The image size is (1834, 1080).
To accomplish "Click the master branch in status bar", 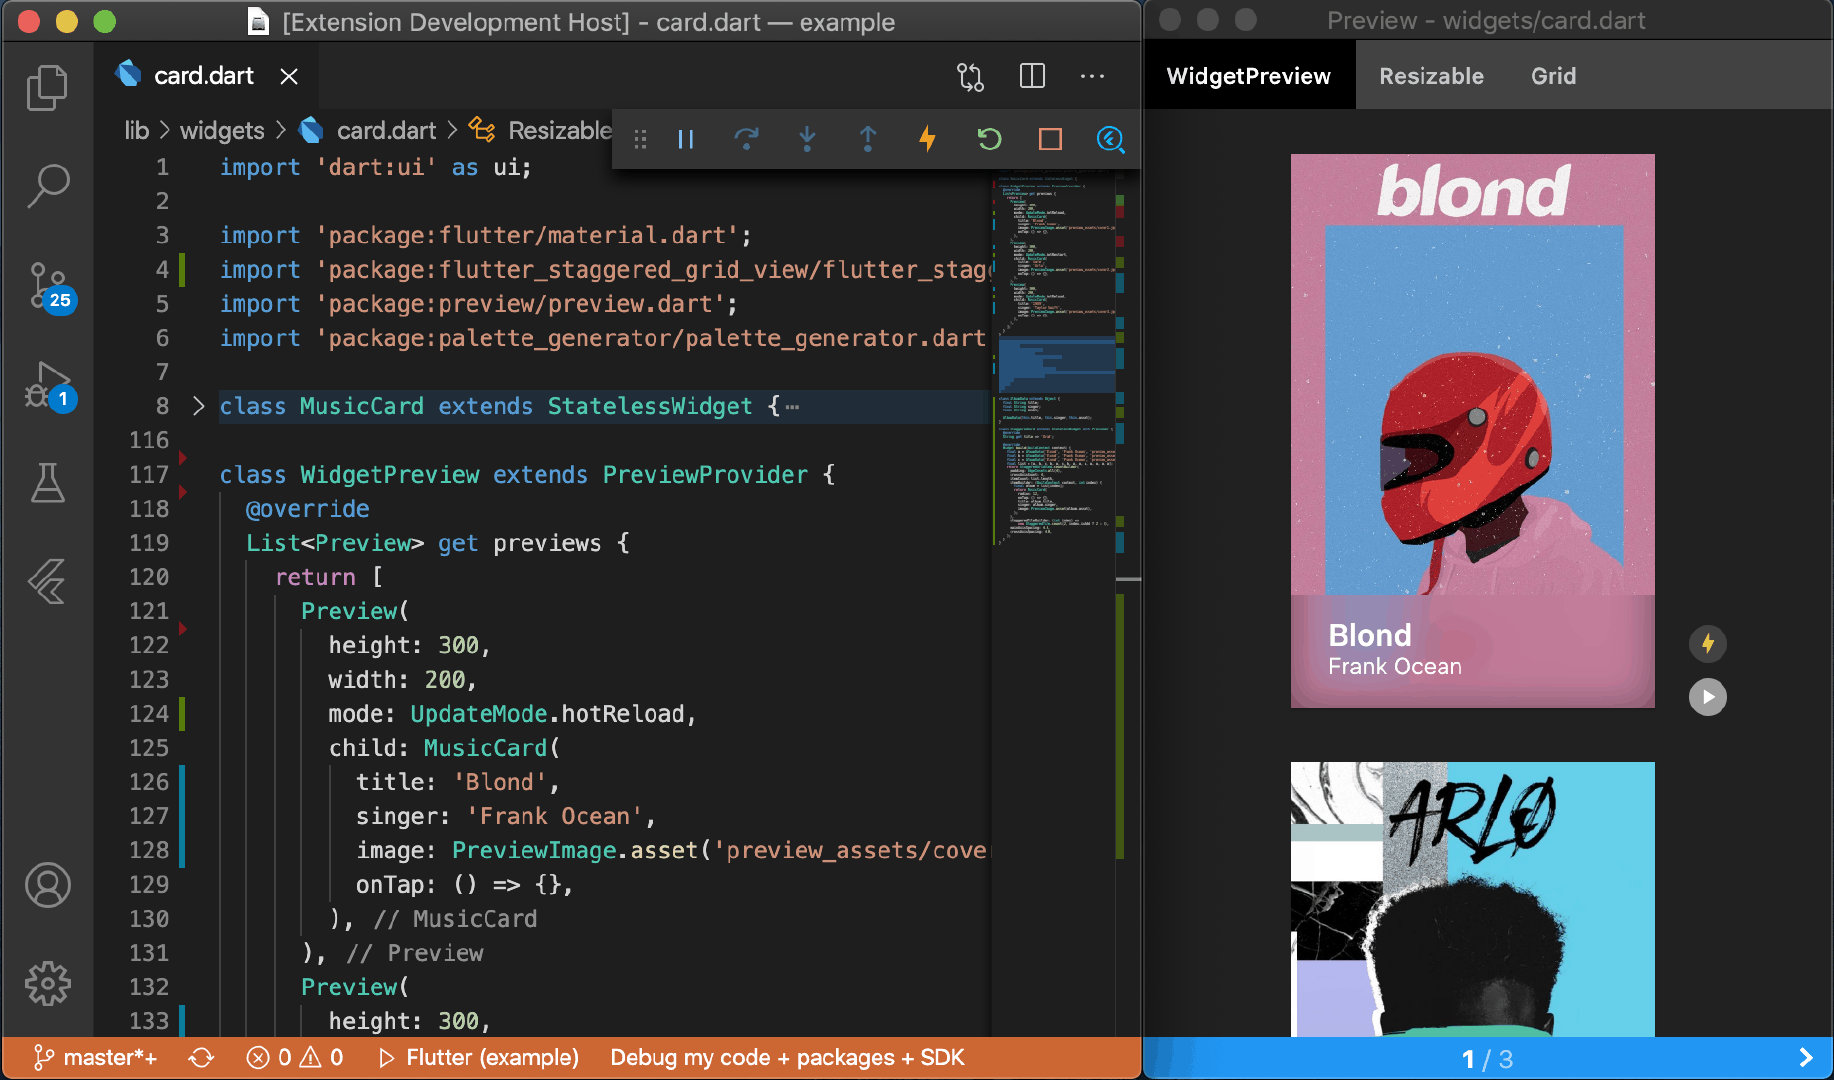I will point(96,1058).
